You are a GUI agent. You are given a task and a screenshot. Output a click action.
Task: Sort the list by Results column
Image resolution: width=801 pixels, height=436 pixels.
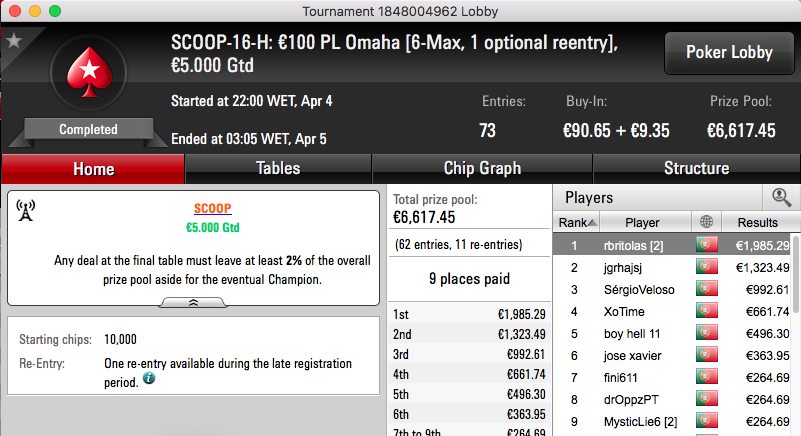[758, 222]
